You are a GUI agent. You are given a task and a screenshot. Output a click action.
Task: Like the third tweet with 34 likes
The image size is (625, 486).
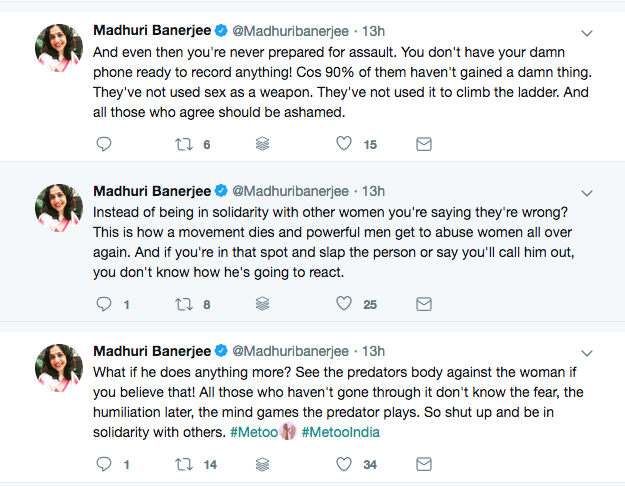pyautogui.click(x=344, y=464)
